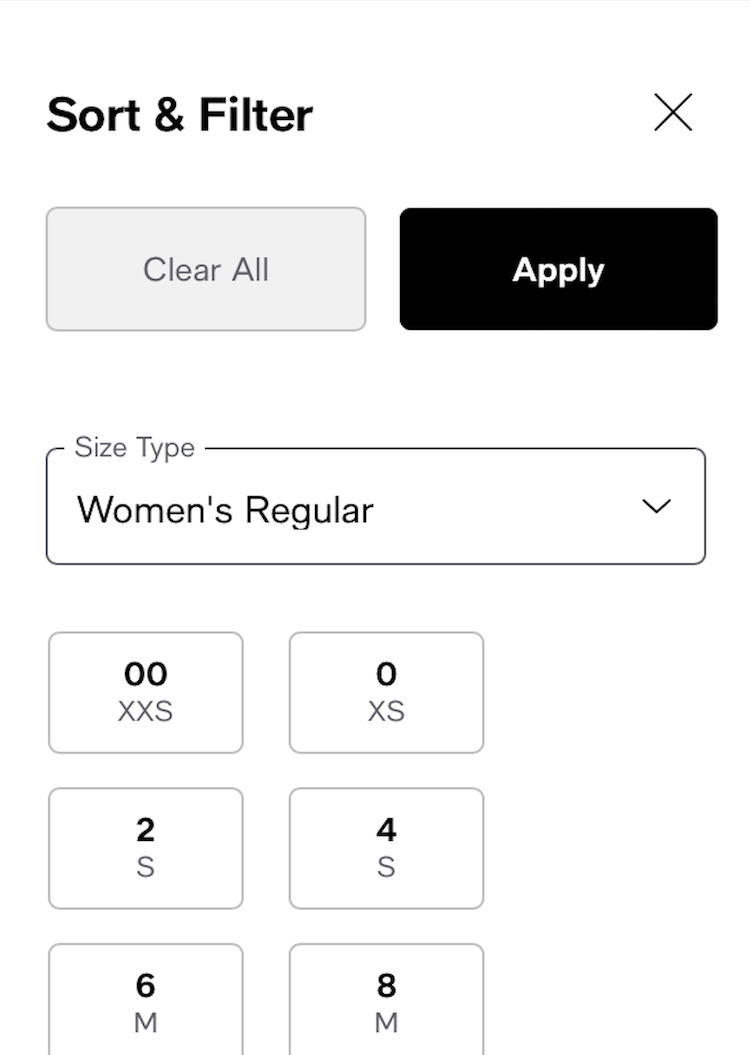Click the S label under size 2
Viewport: 750px width, 1055px height.
[146, 868]
